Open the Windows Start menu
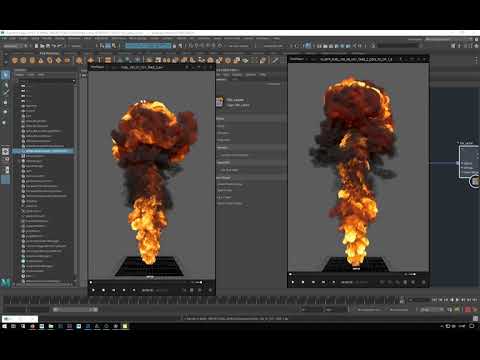 (4, 326)
